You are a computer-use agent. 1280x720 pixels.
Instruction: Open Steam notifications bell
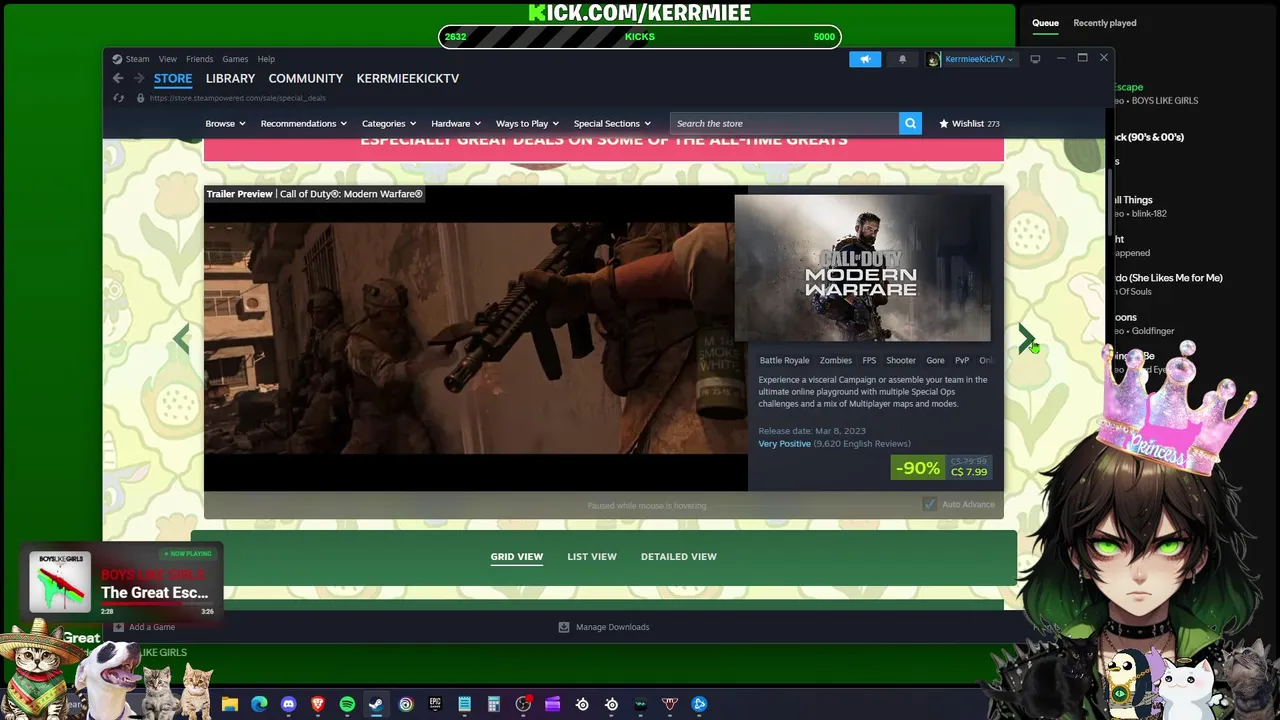(x=902, y=59)
